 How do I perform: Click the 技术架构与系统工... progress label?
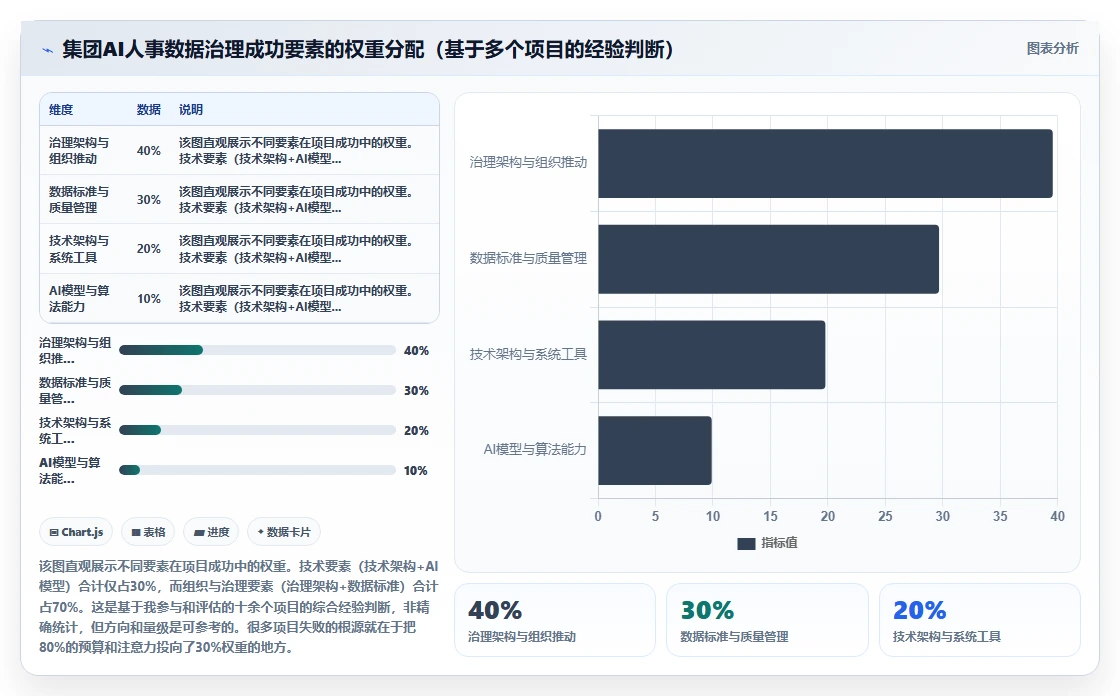coord(75,430)
